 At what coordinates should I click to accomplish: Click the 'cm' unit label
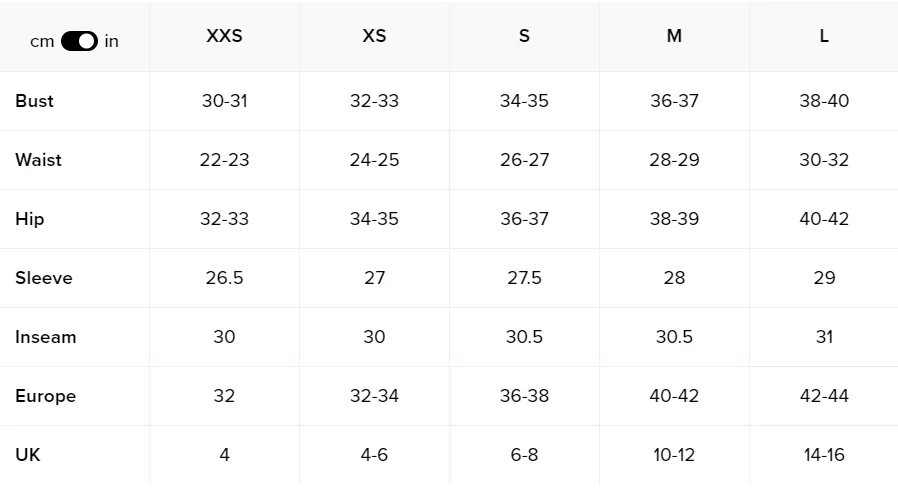[x=42, y=42]
